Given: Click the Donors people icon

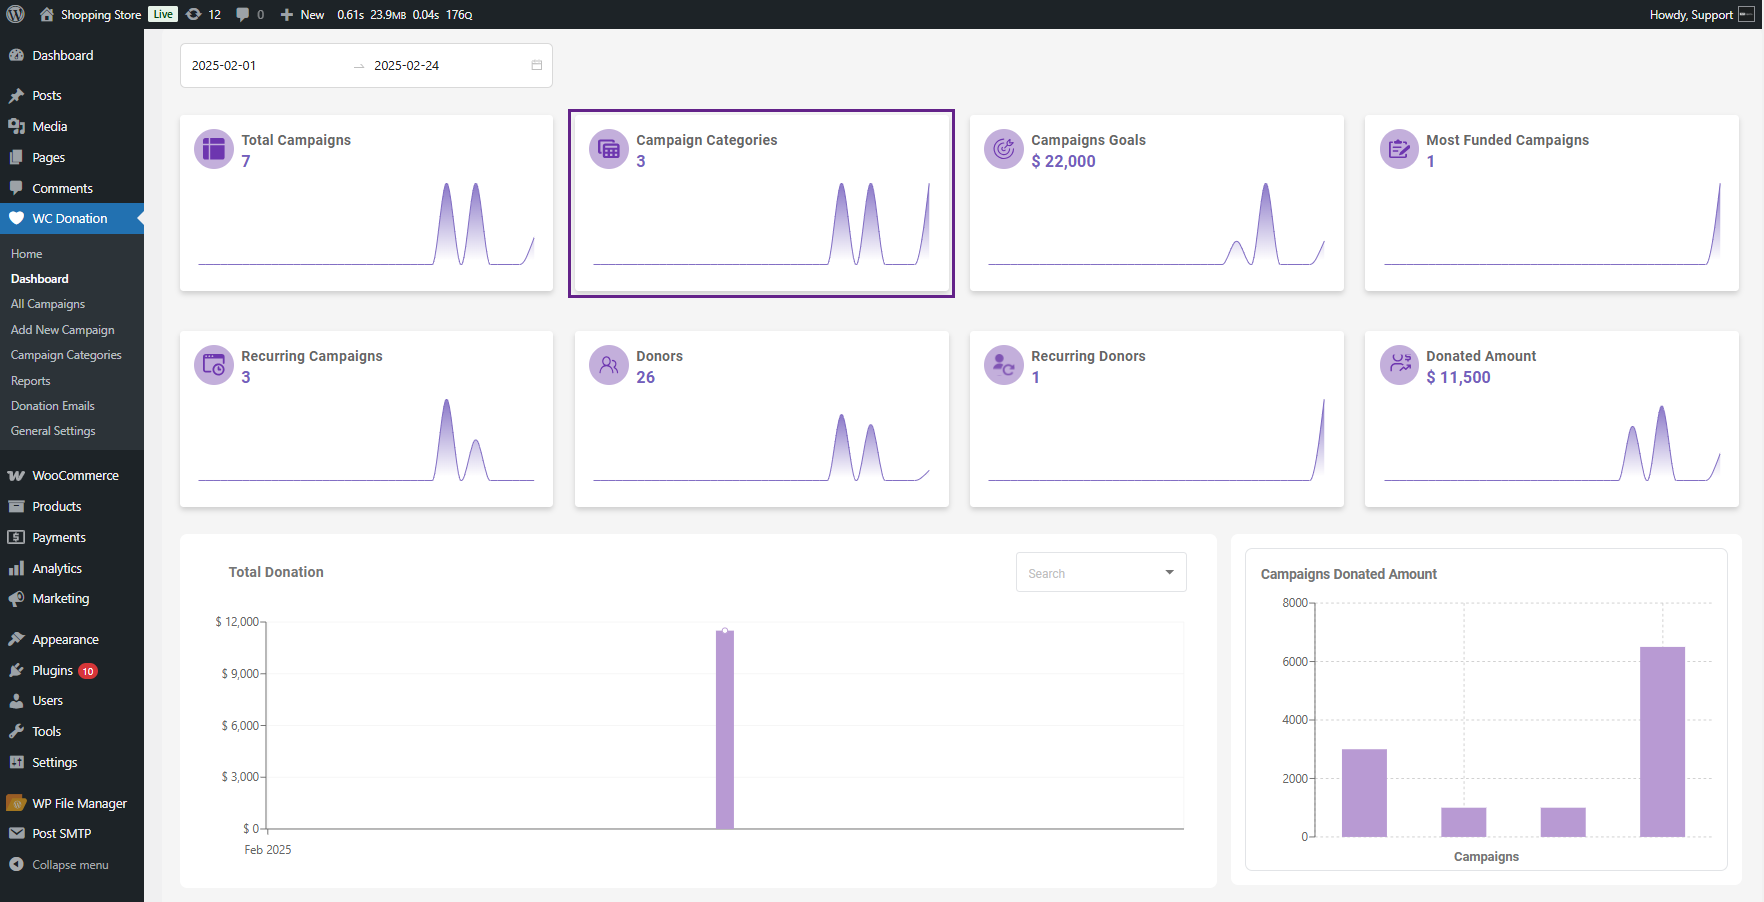Looking at the screenshot, I should click(x=608, y=365).
